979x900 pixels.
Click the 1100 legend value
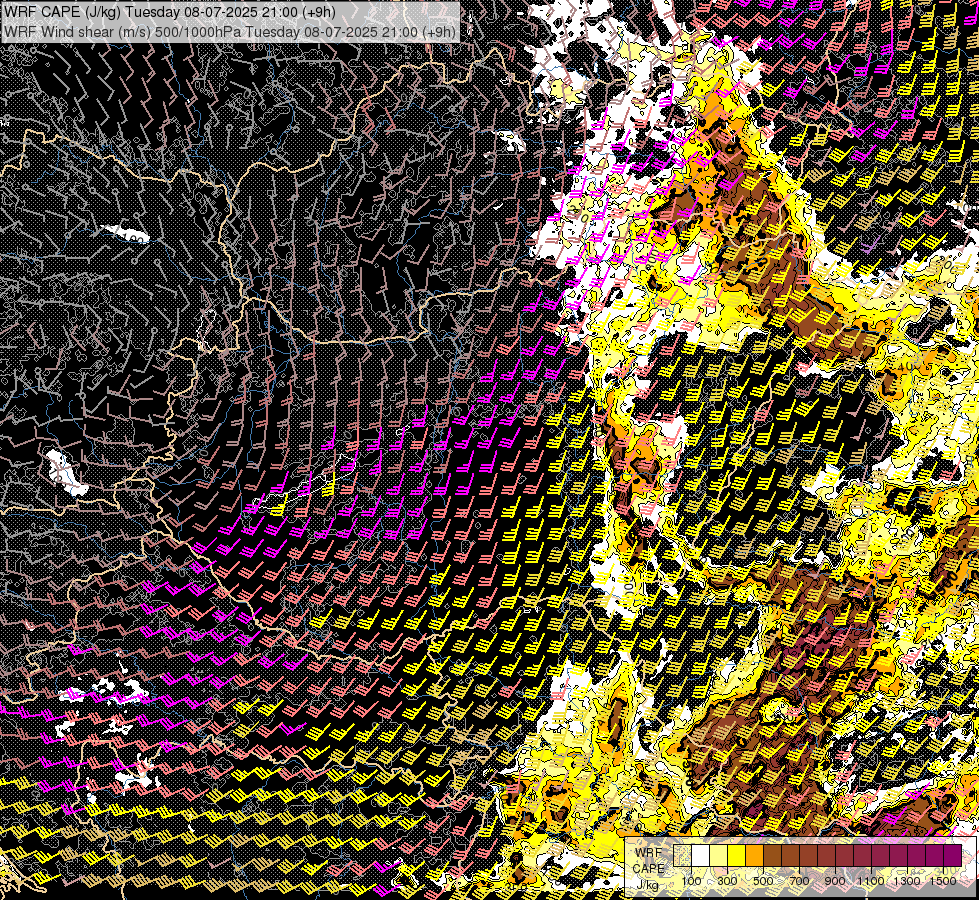coord(871,881)
